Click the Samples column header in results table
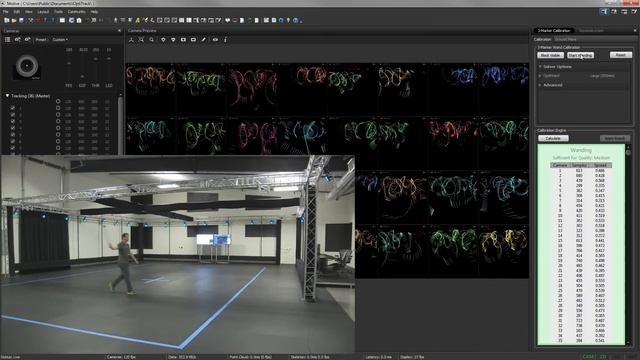 coord(580,165)
